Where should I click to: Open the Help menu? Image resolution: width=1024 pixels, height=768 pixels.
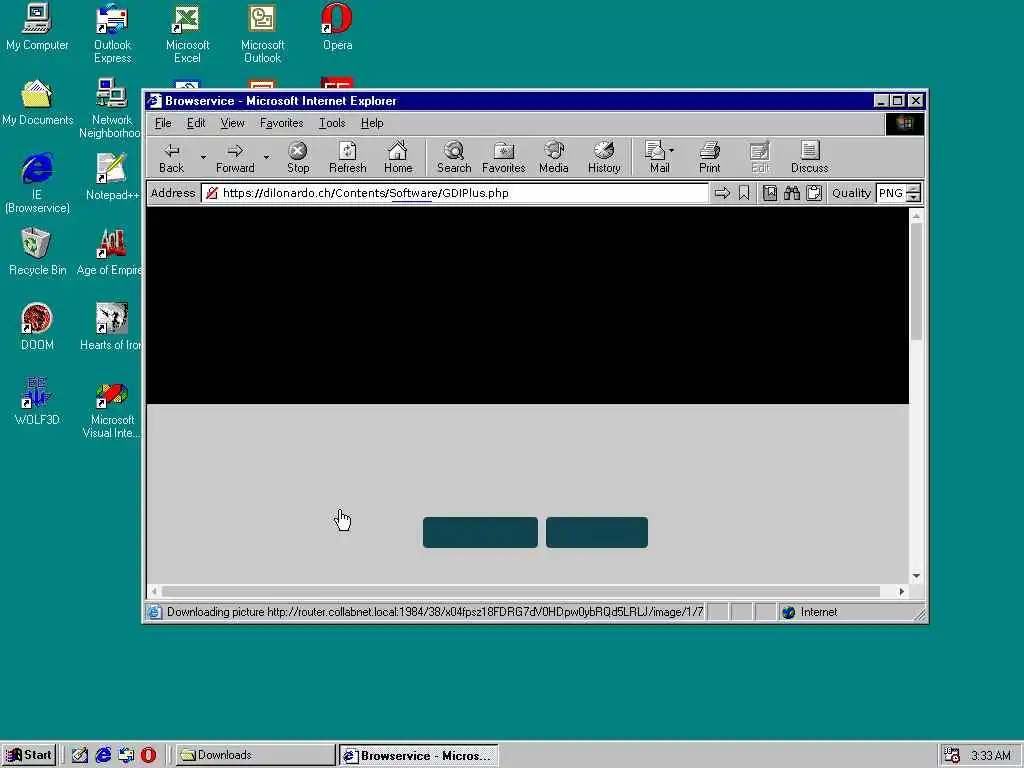372,123
